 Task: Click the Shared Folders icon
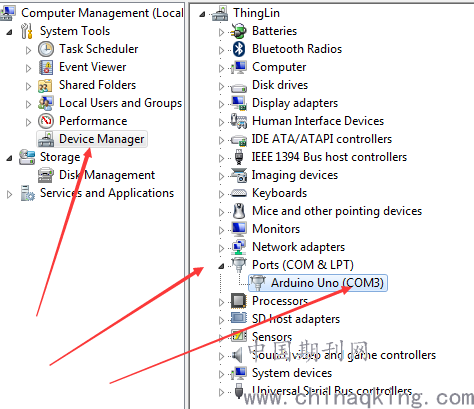pos(45,85)
